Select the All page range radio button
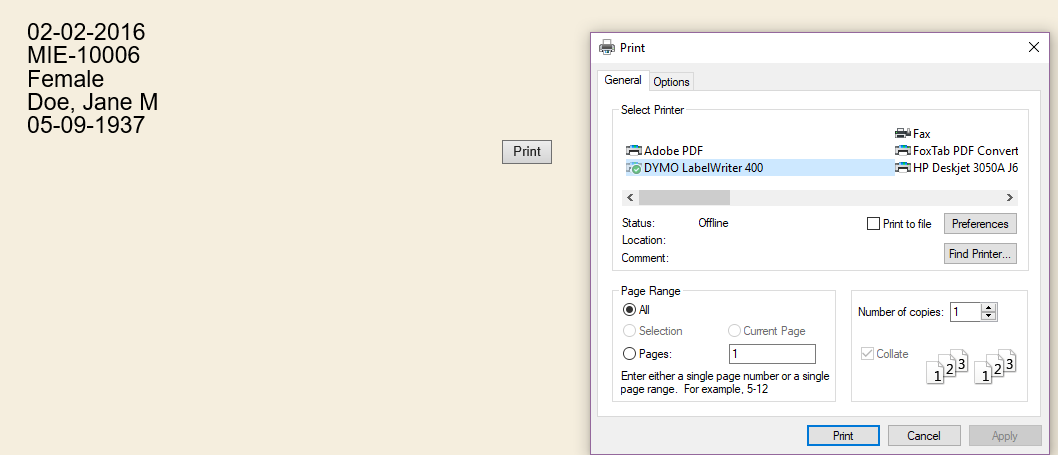This screenshot has height=455, width=1058. (629, 310)
